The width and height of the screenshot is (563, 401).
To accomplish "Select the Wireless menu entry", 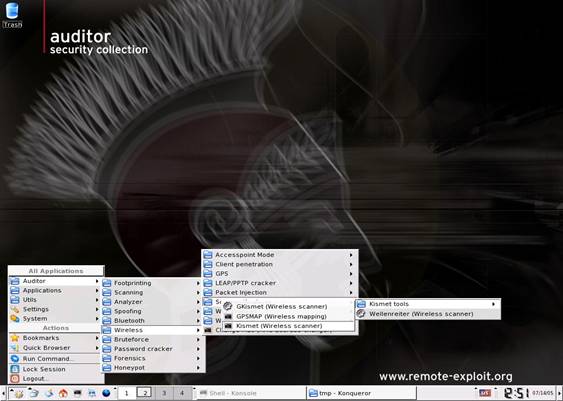I will (x=152, y=330).
